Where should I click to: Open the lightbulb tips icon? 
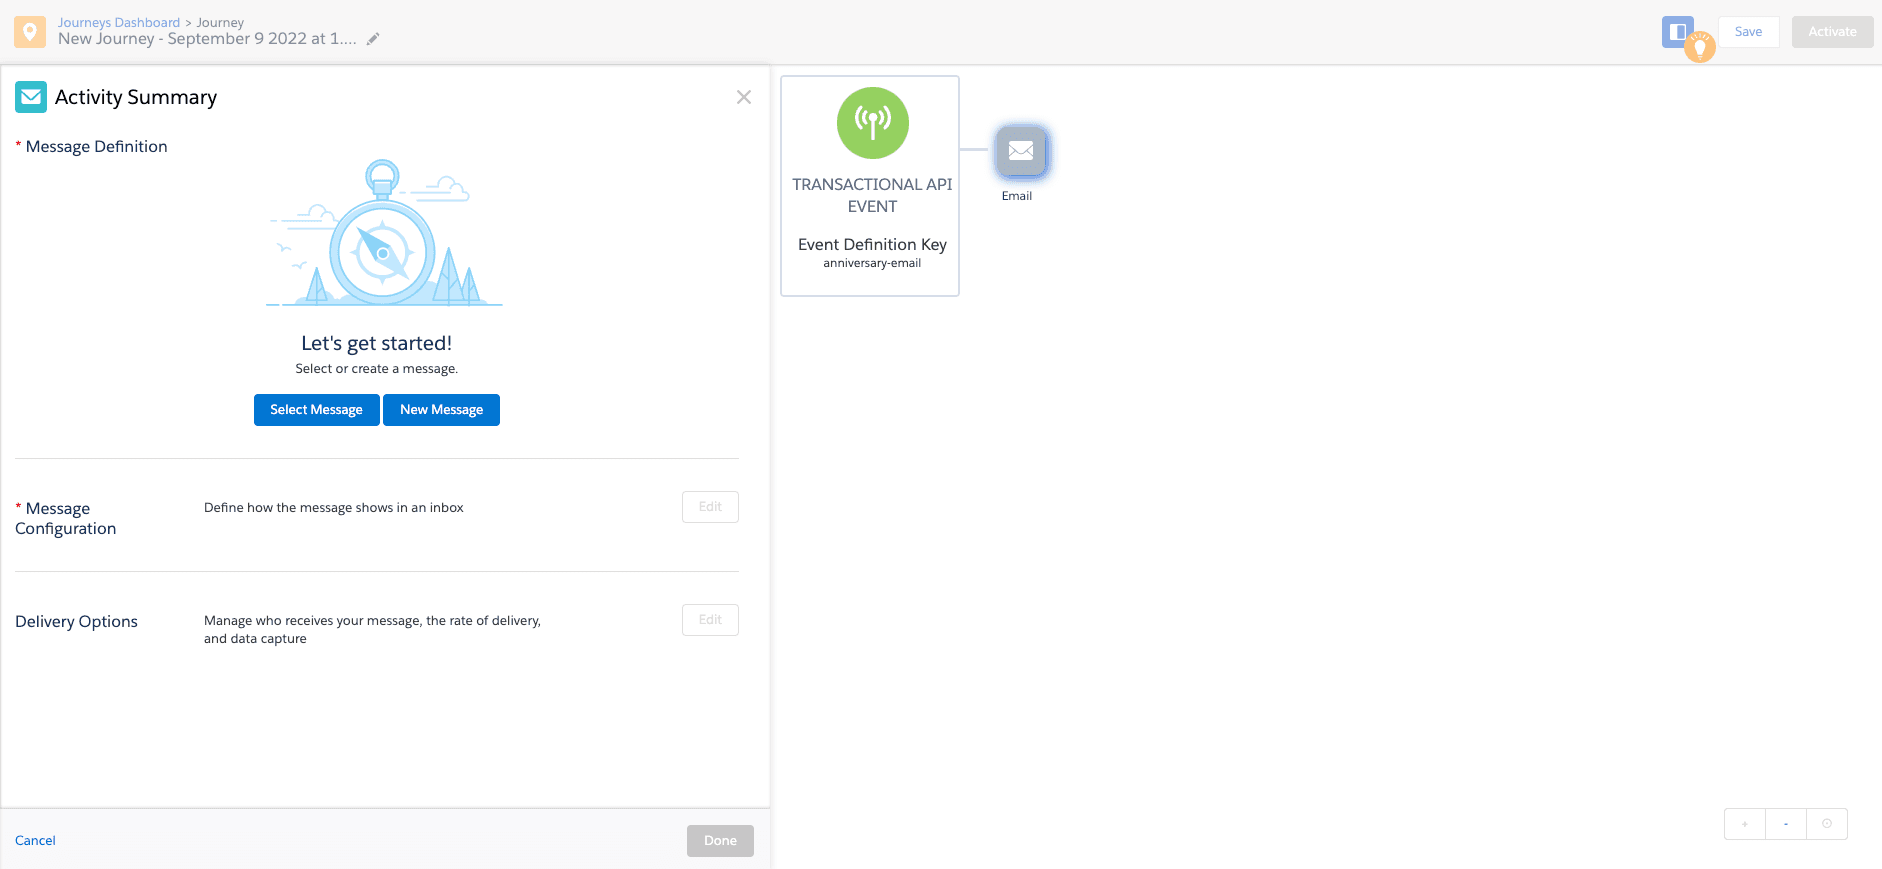1699,47
